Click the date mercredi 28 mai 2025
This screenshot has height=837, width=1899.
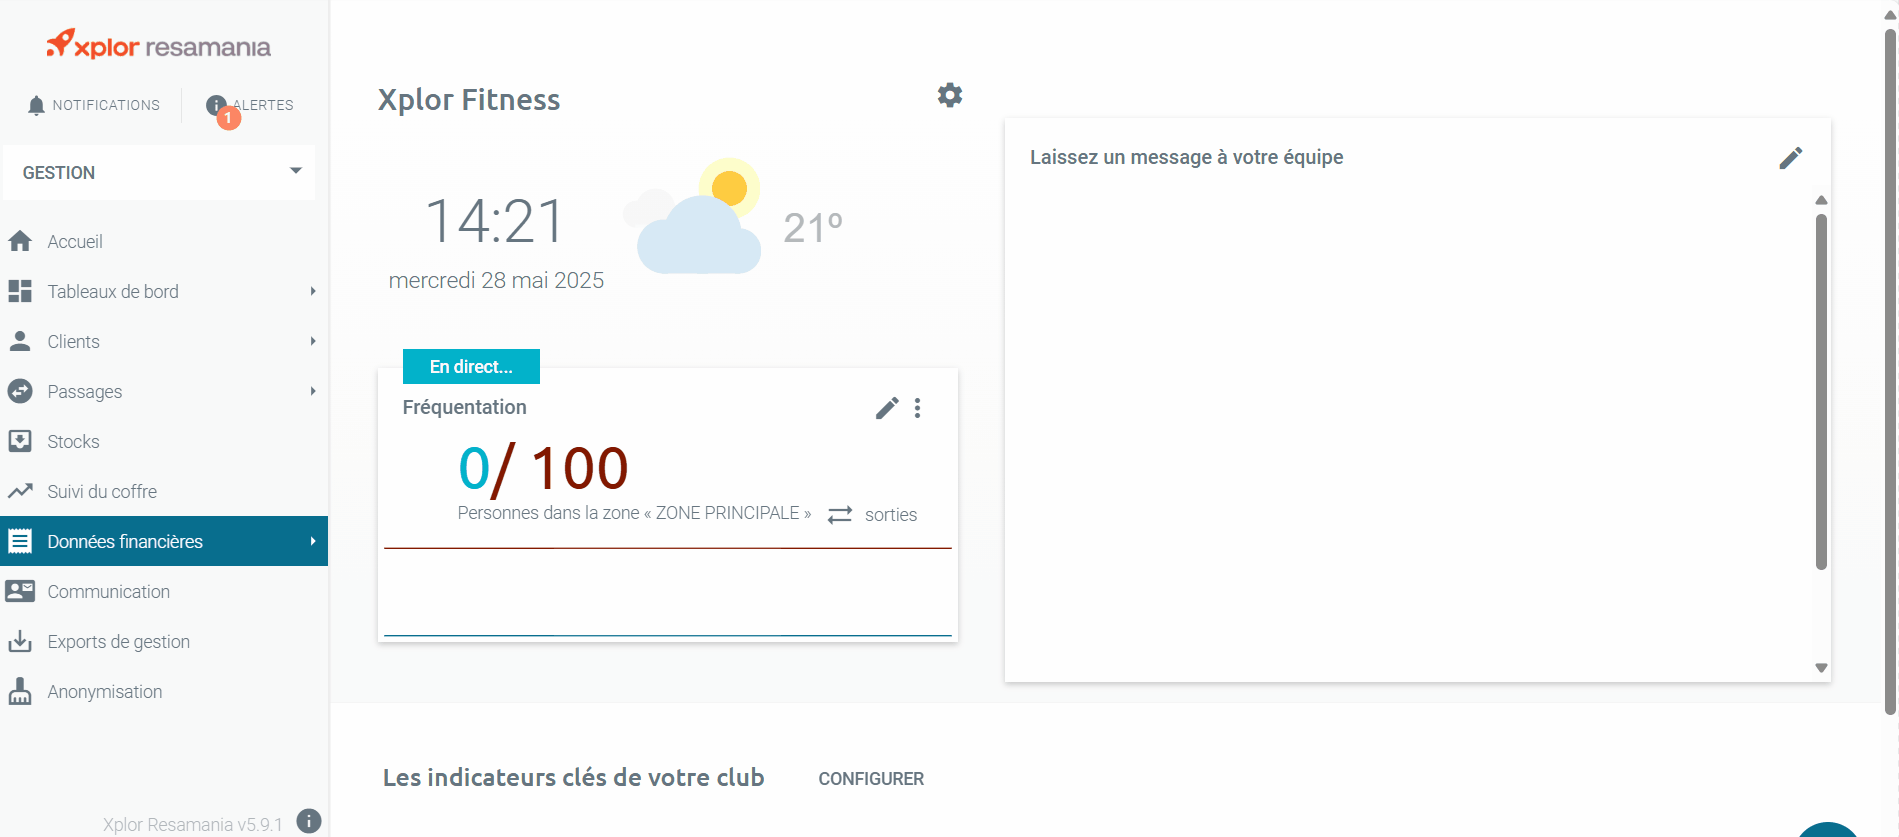point(496,280)
